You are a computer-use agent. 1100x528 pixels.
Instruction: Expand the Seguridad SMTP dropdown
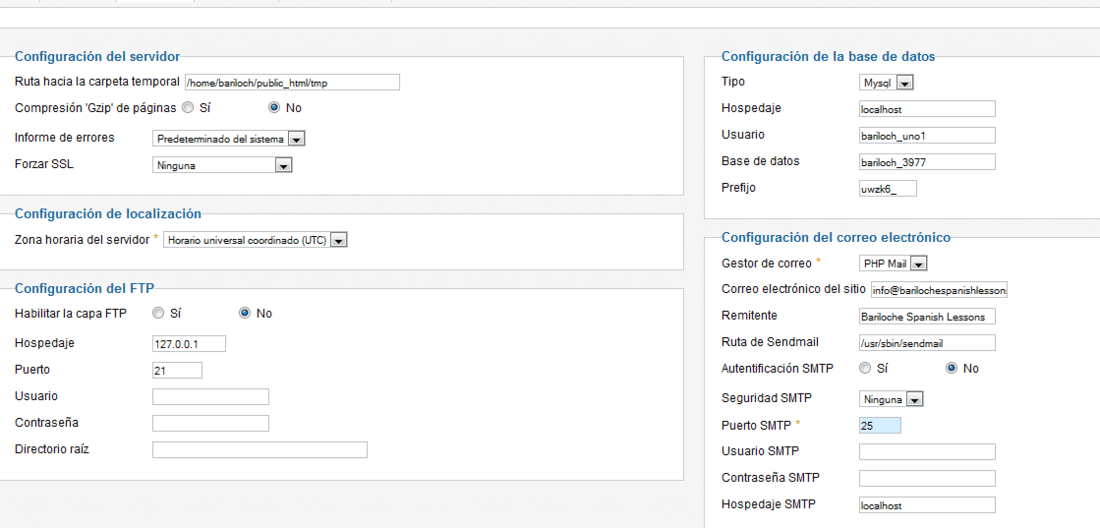[x=891, y=400]
